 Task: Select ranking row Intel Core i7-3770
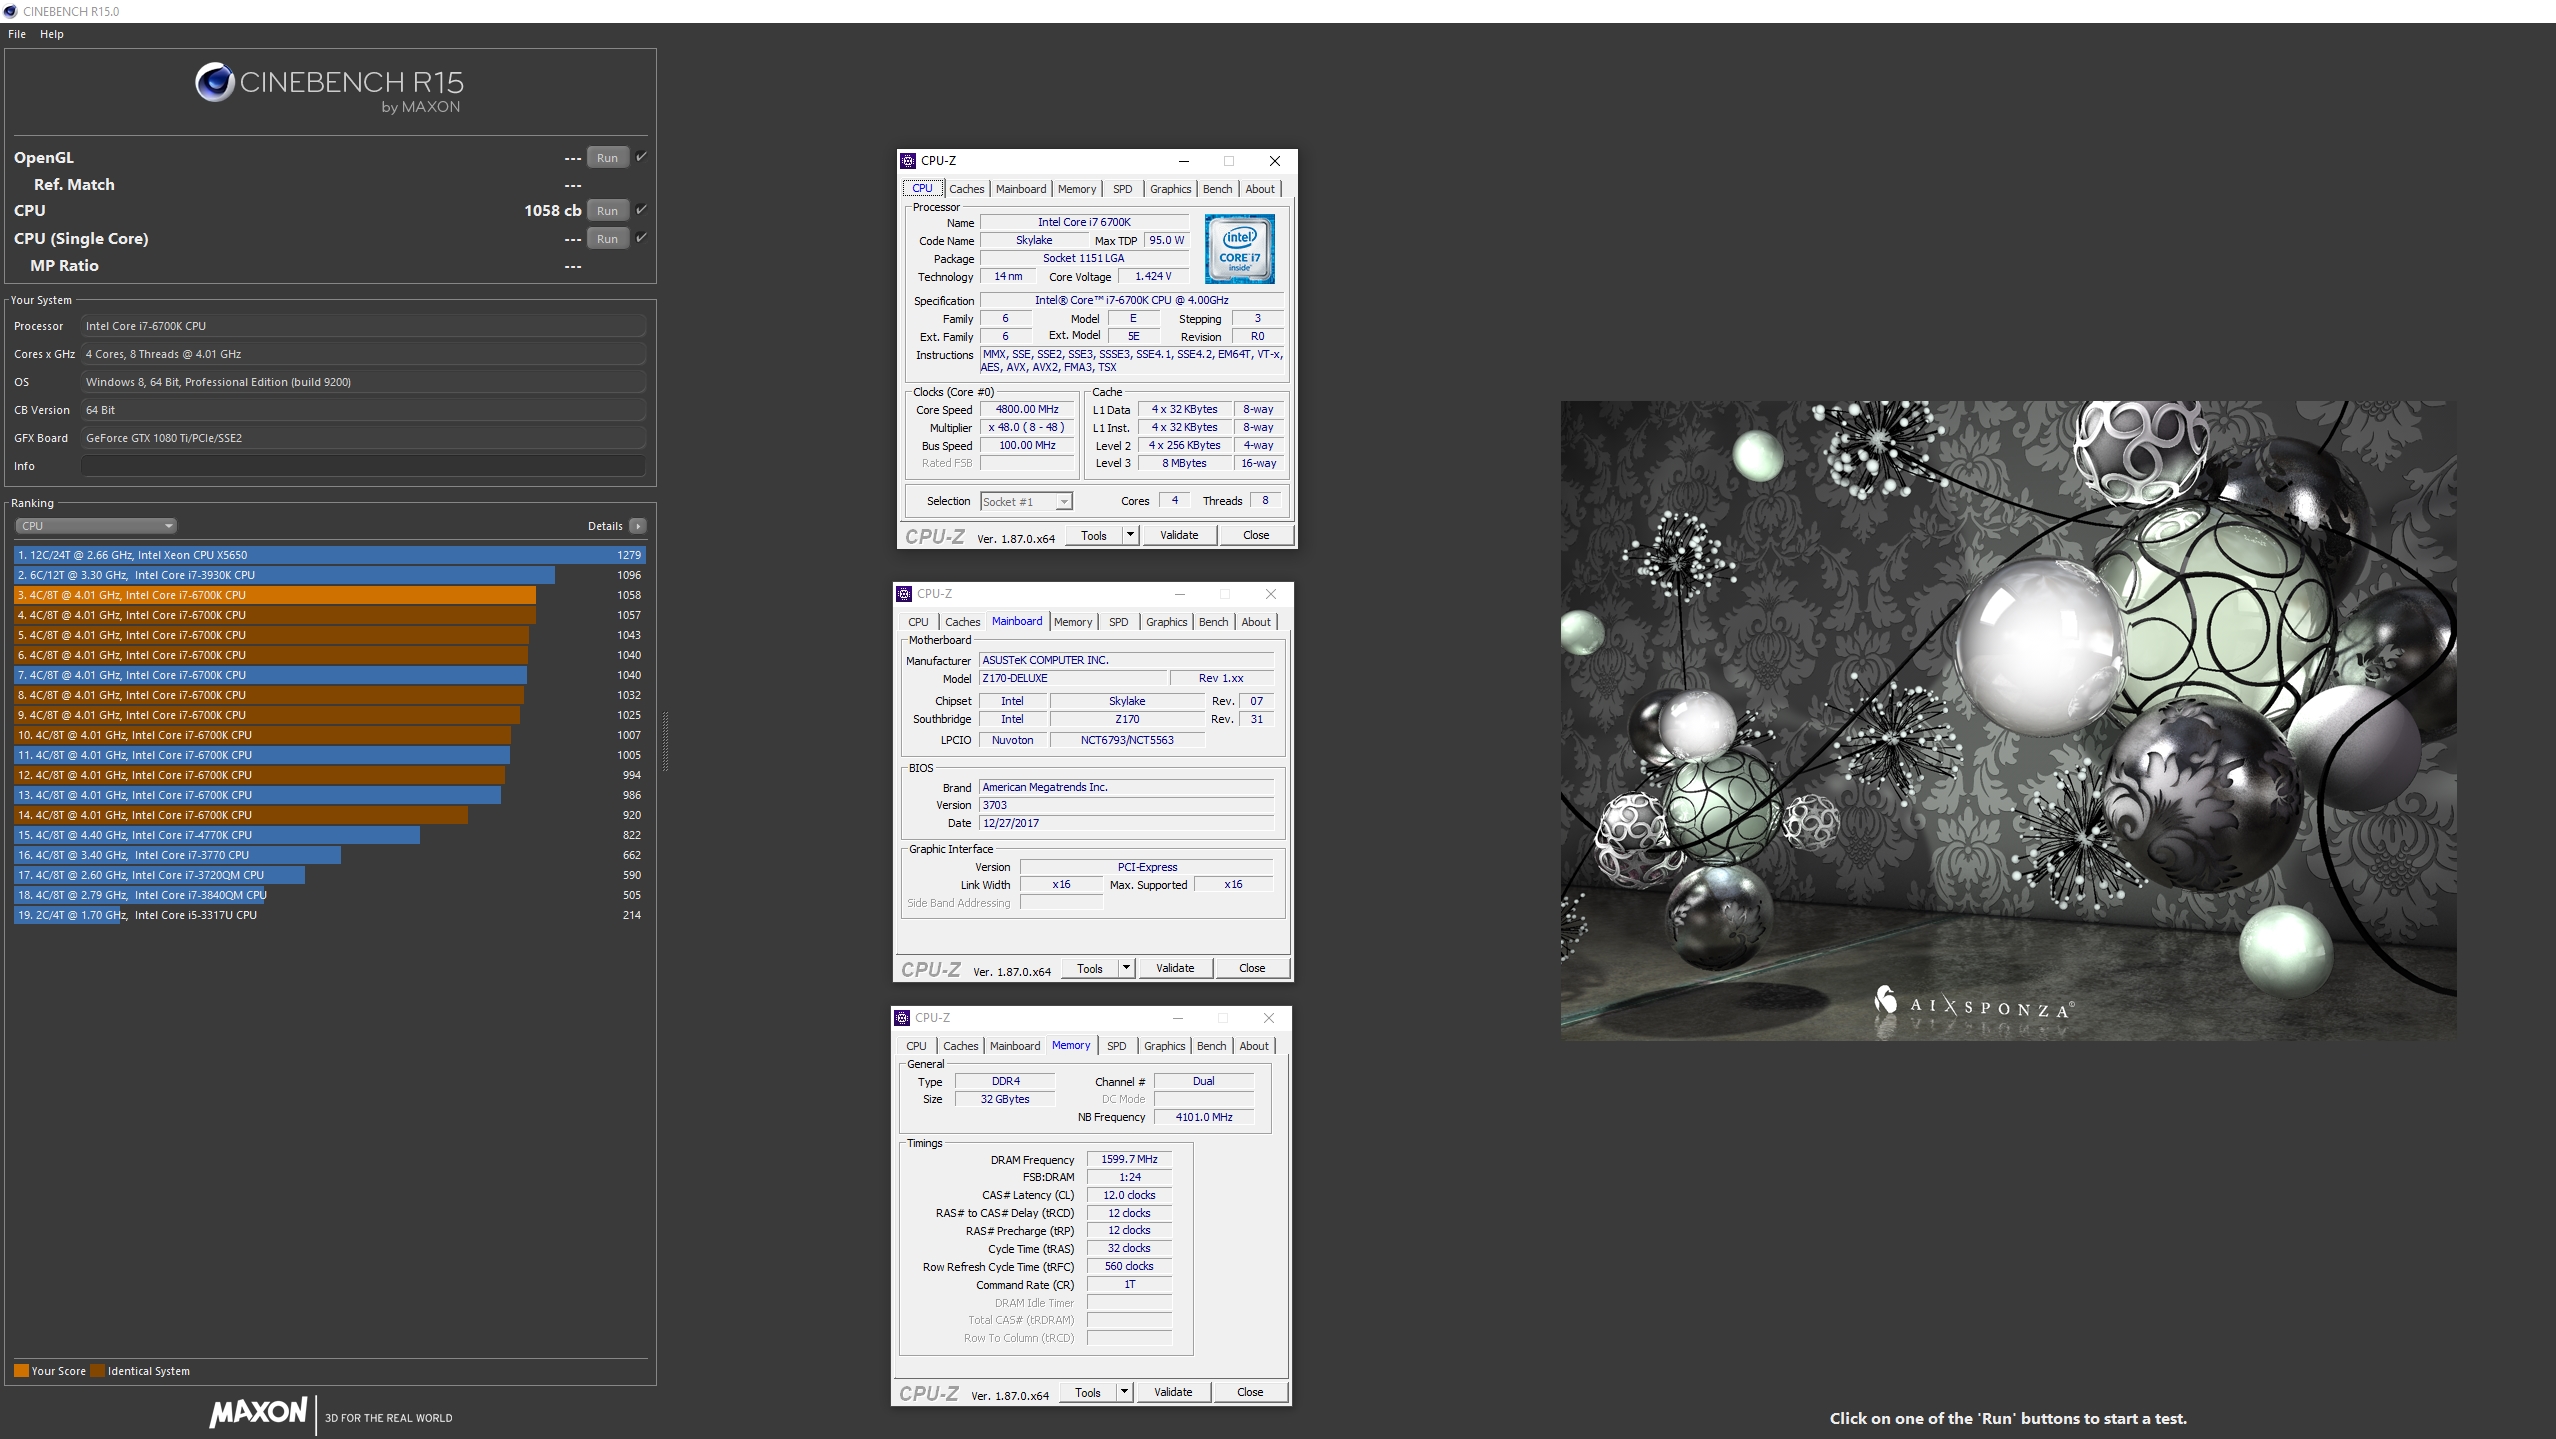(x=329, y=855)
